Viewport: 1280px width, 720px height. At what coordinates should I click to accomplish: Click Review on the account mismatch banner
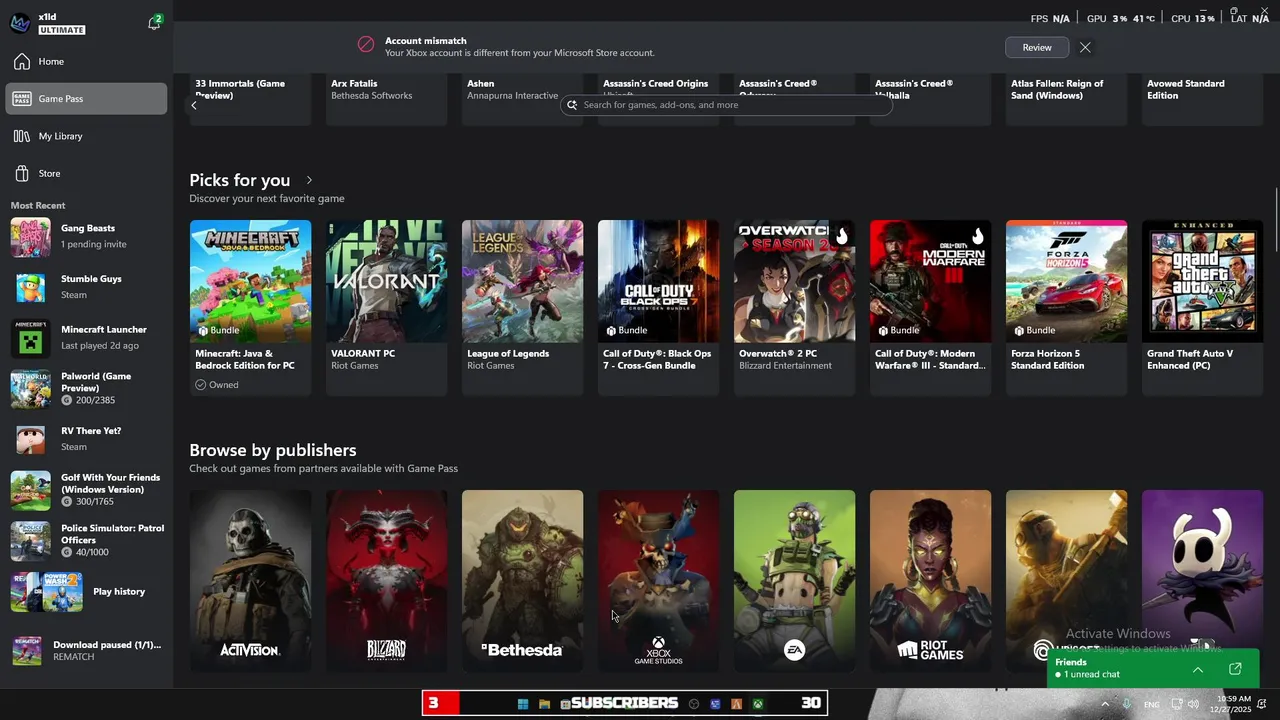point(1037,47)
